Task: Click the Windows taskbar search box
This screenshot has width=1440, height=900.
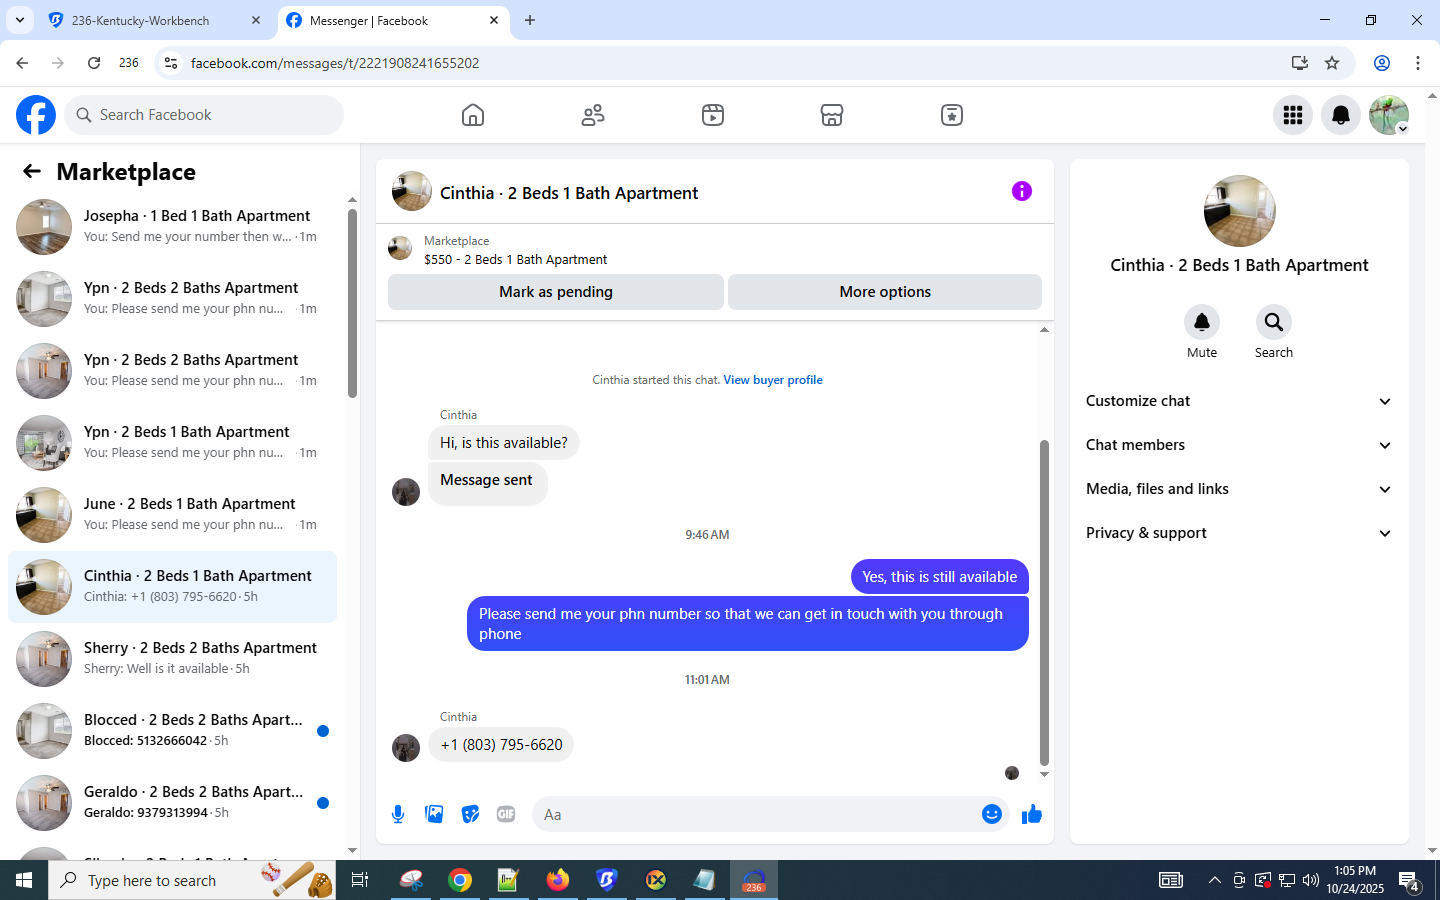Action: click(192, 880)
